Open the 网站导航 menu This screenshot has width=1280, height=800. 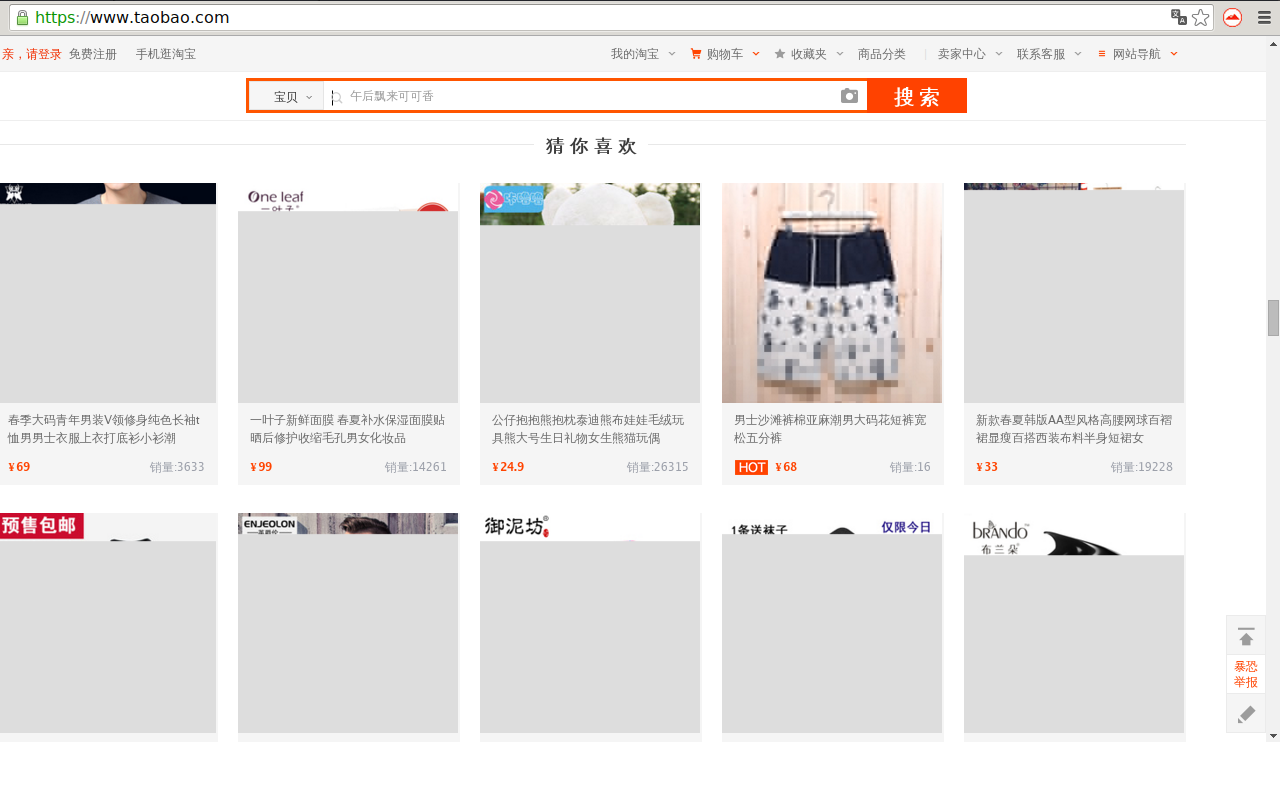pyautogui.click(x=1137, y=54)
